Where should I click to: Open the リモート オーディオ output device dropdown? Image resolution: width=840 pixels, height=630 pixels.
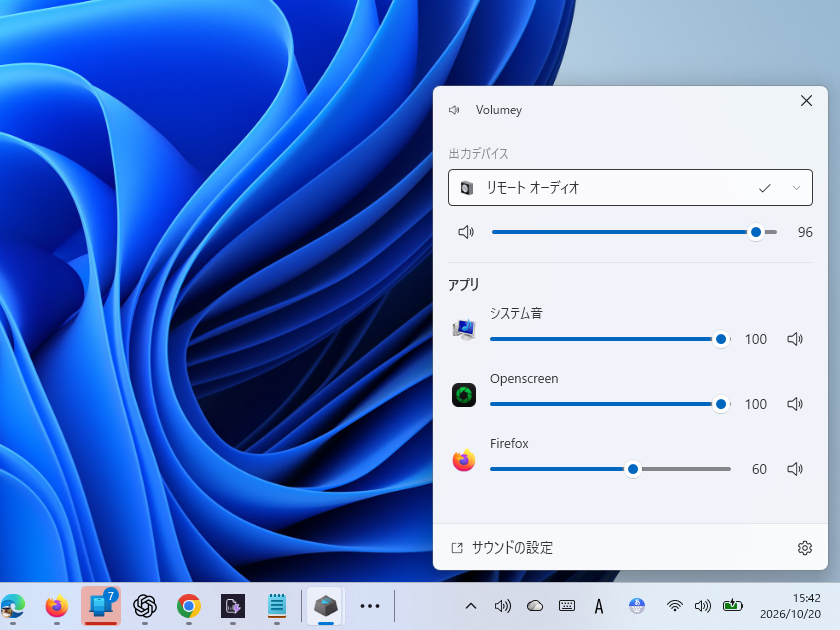(630, 188)
